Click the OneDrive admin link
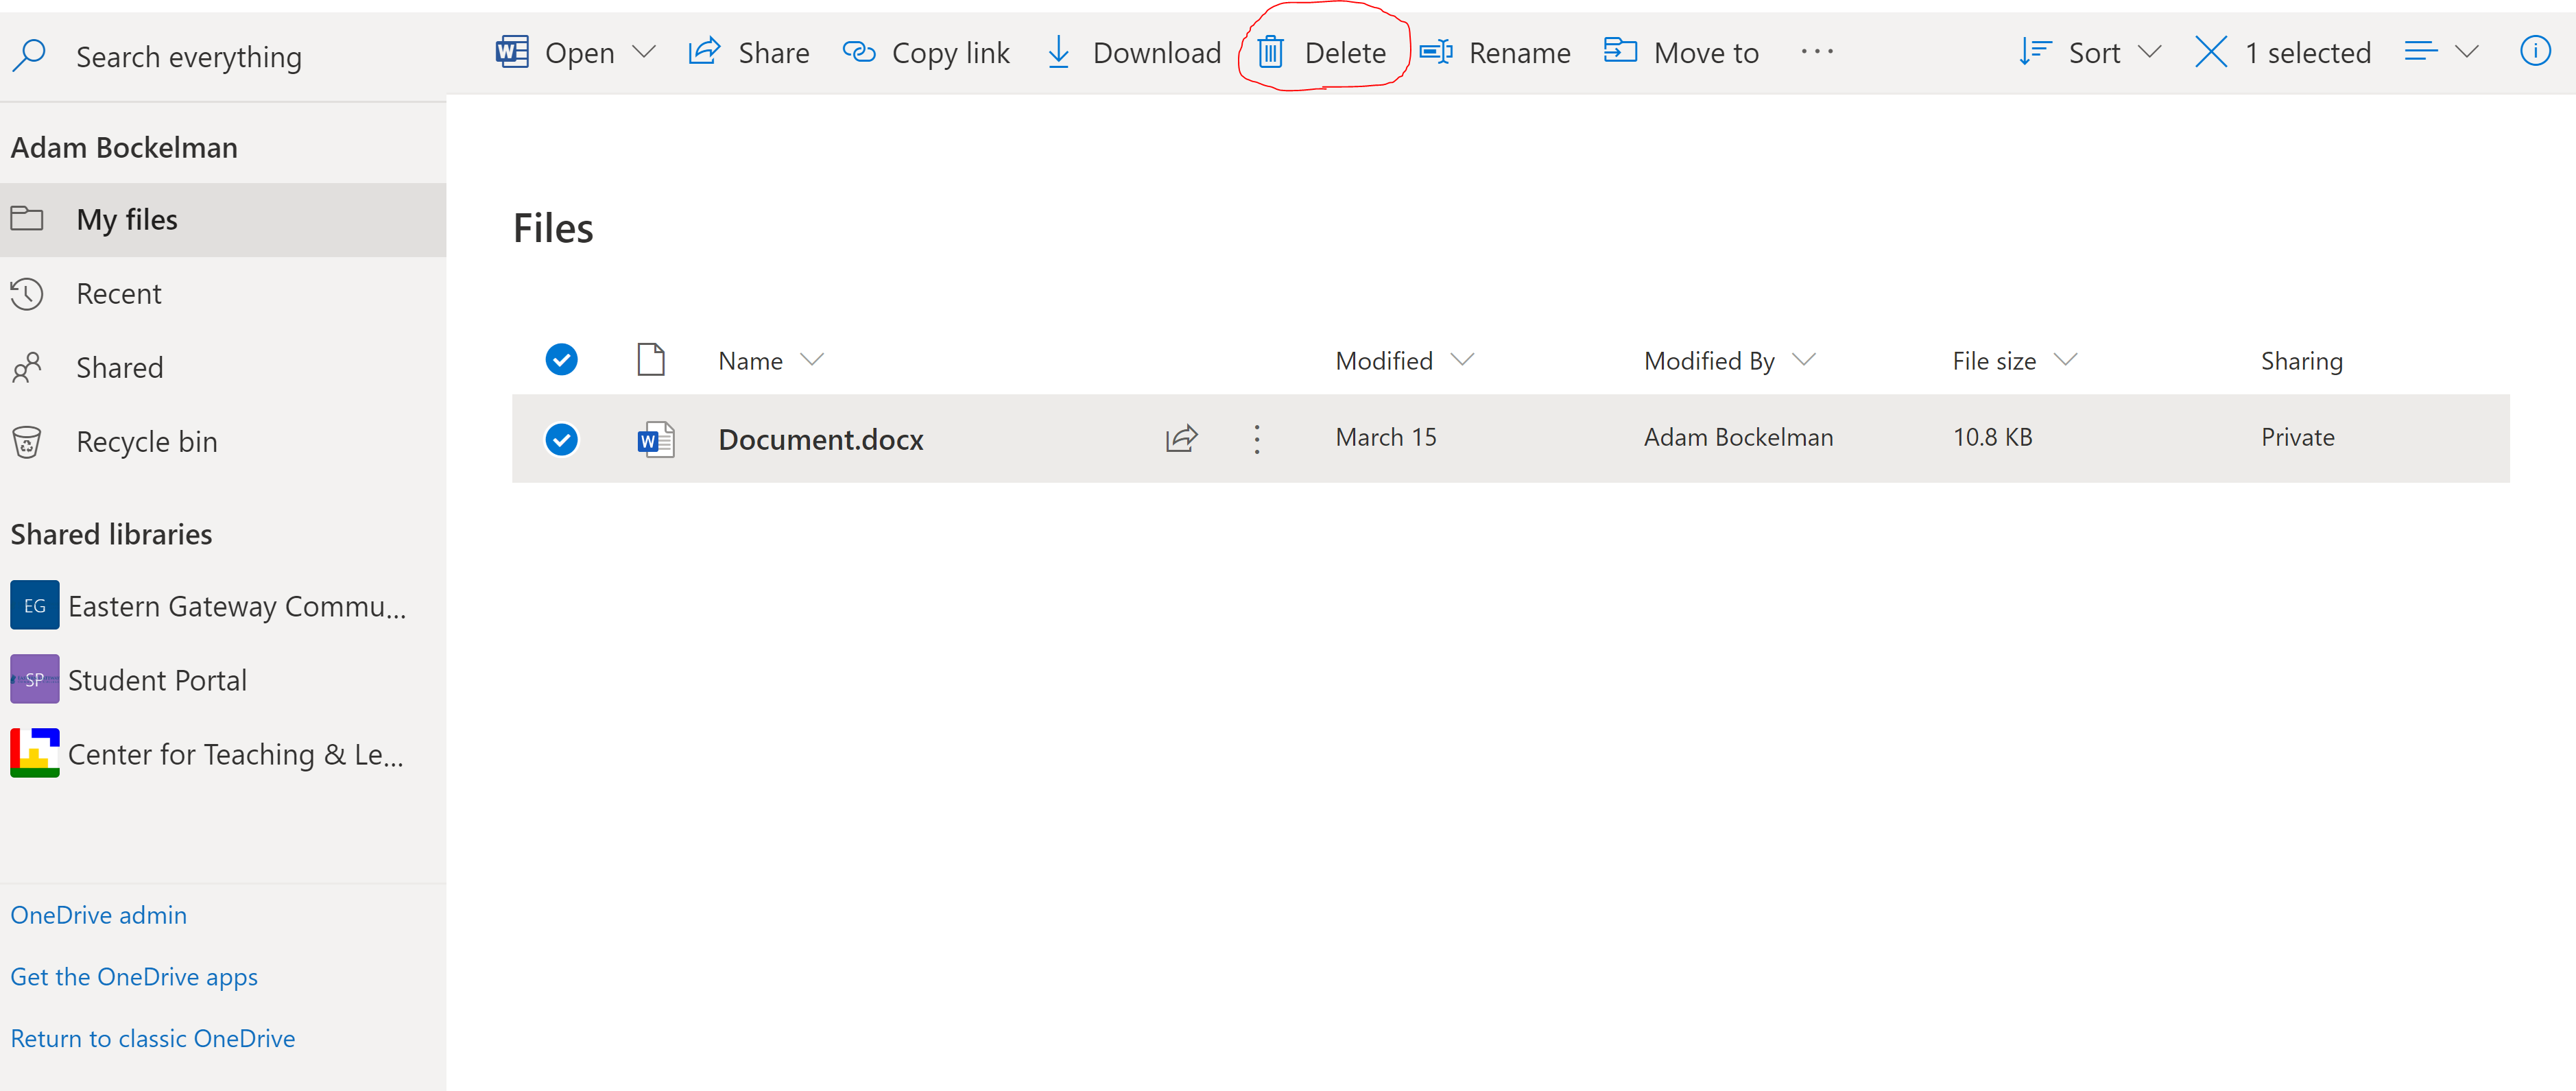The height and width of the screenshot is (1091, 2576). tap(98, 915)
